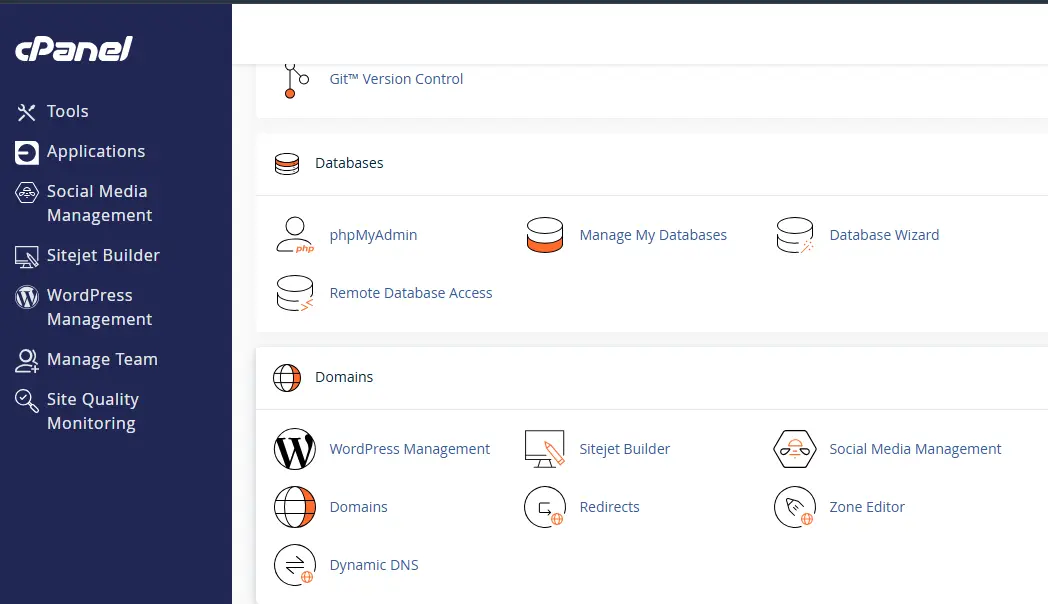Image resolution: width=1048 pixels, height=604 pixels.
Task: Click the Site Quality Monitoring magnifier icon
Action: point(27,401)
